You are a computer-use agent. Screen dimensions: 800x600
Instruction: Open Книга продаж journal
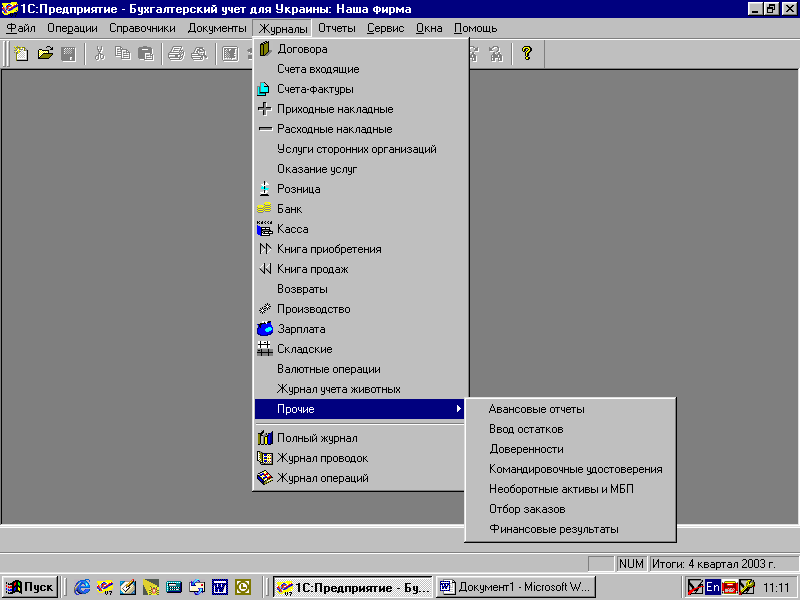[x=359, y=269]
